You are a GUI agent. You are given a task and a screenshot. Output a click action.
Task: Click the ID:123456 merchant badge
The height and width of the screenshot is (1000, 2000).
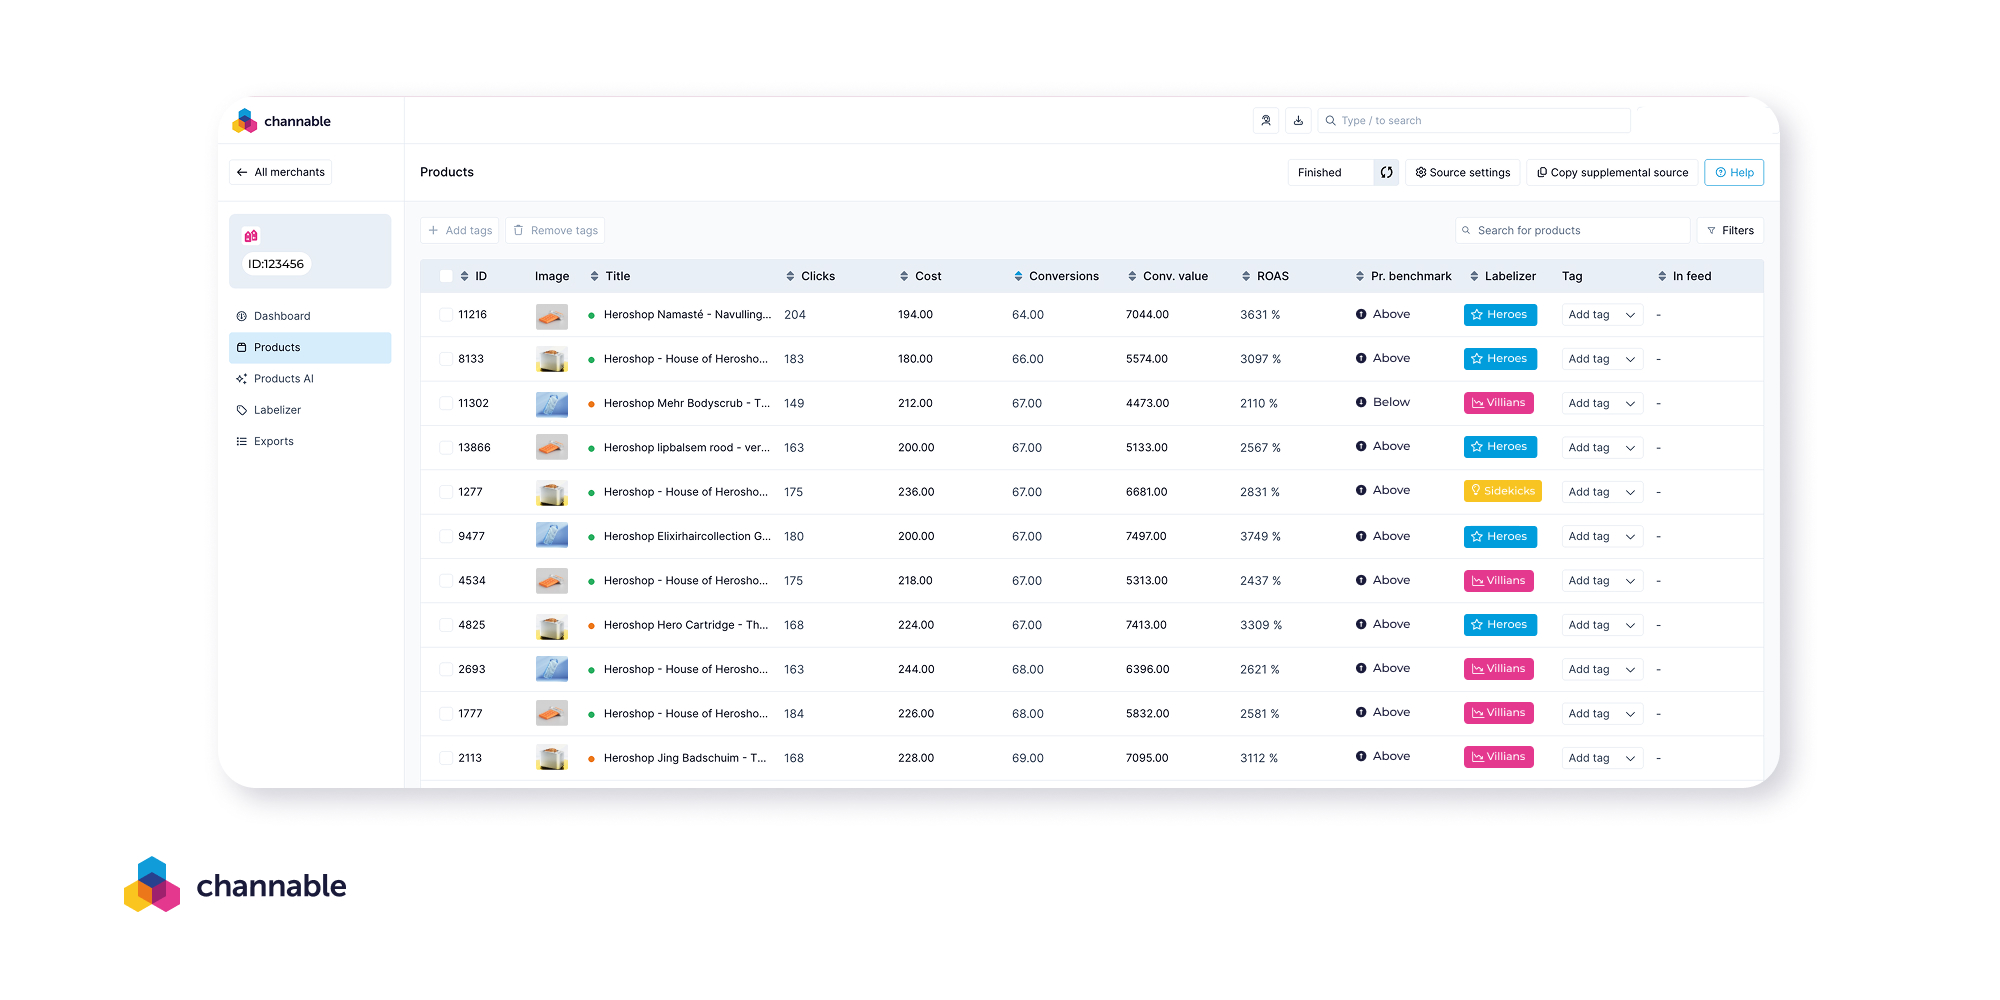[276, 264]
